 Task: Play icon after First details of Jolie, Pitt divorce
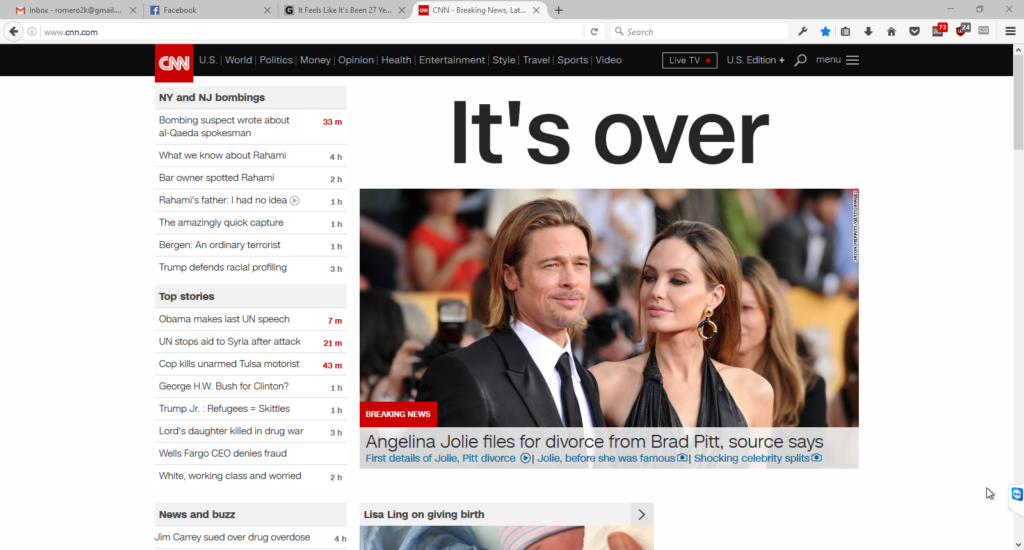click(525, 458)
